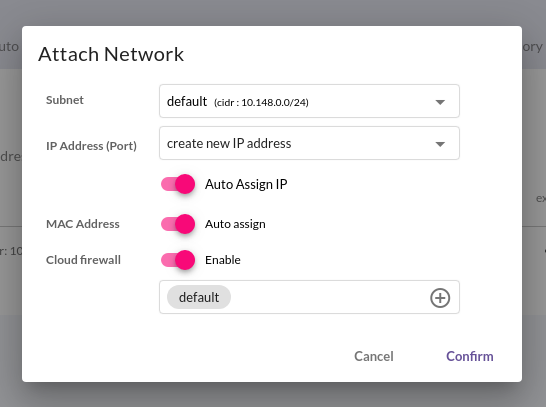The image size is (546, 407).
Task: Click the 'Auto Assign IP' label text
Action: [x=246, y=184]
